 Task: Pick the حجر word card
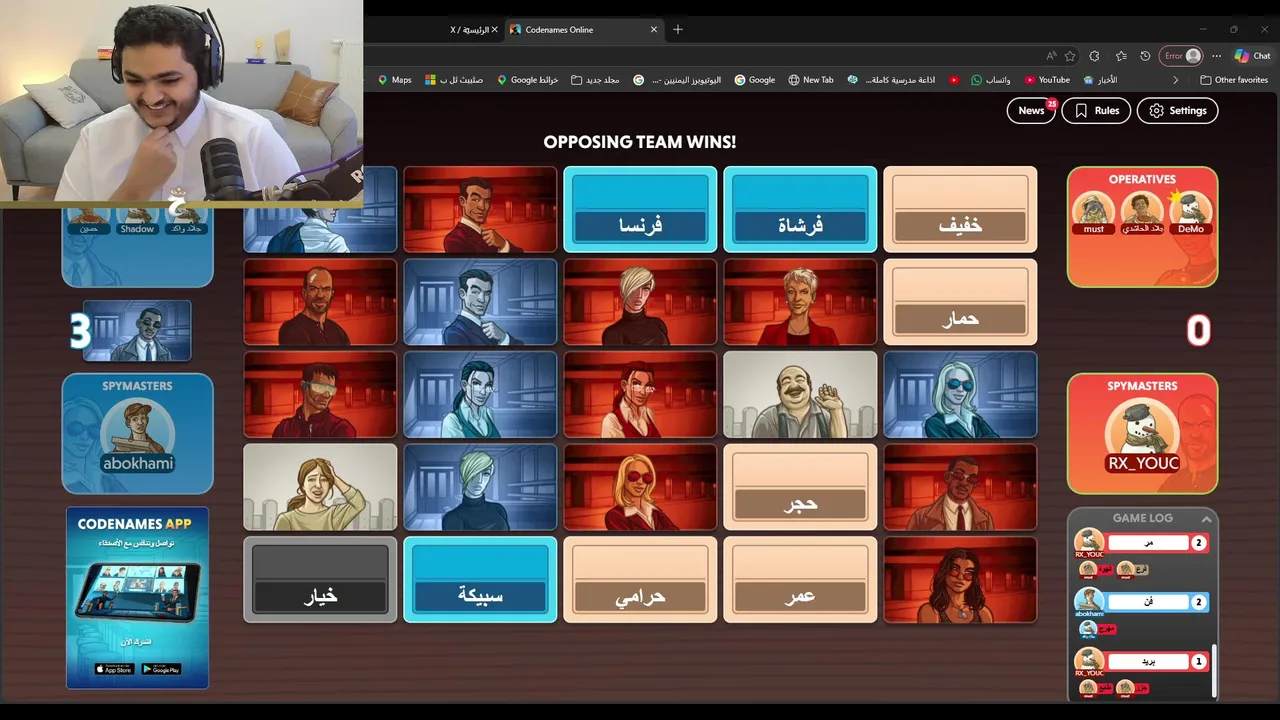tap(800, 487)
